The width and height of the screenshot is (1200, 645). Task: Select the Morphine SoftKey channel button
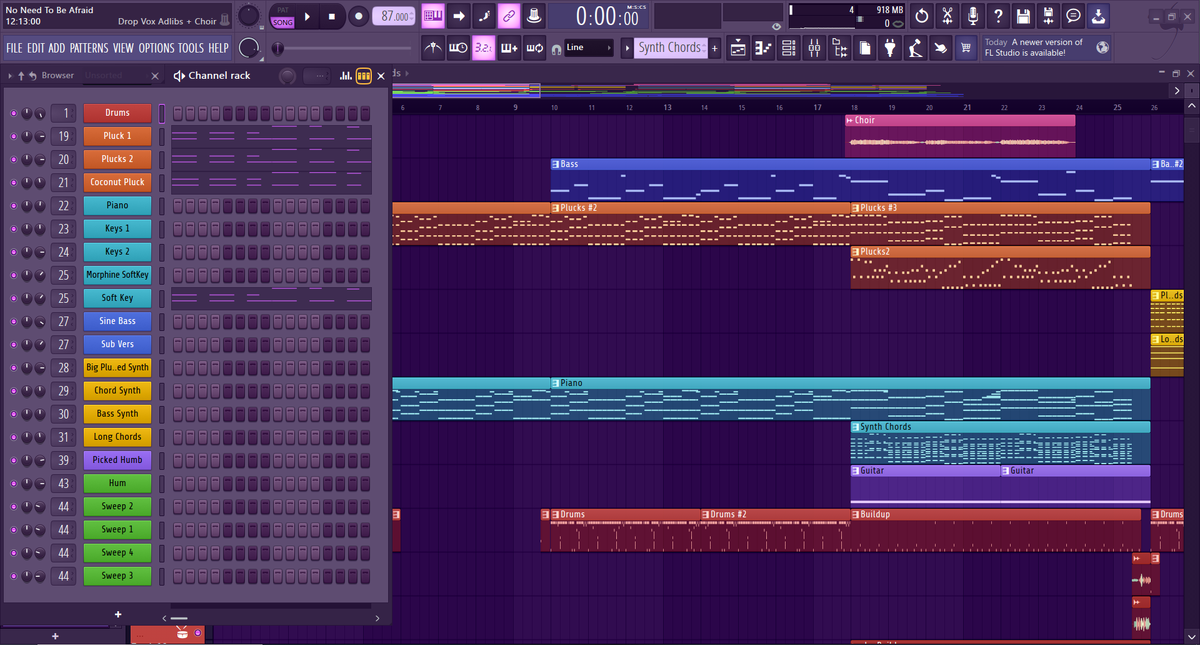coord(118,275)
